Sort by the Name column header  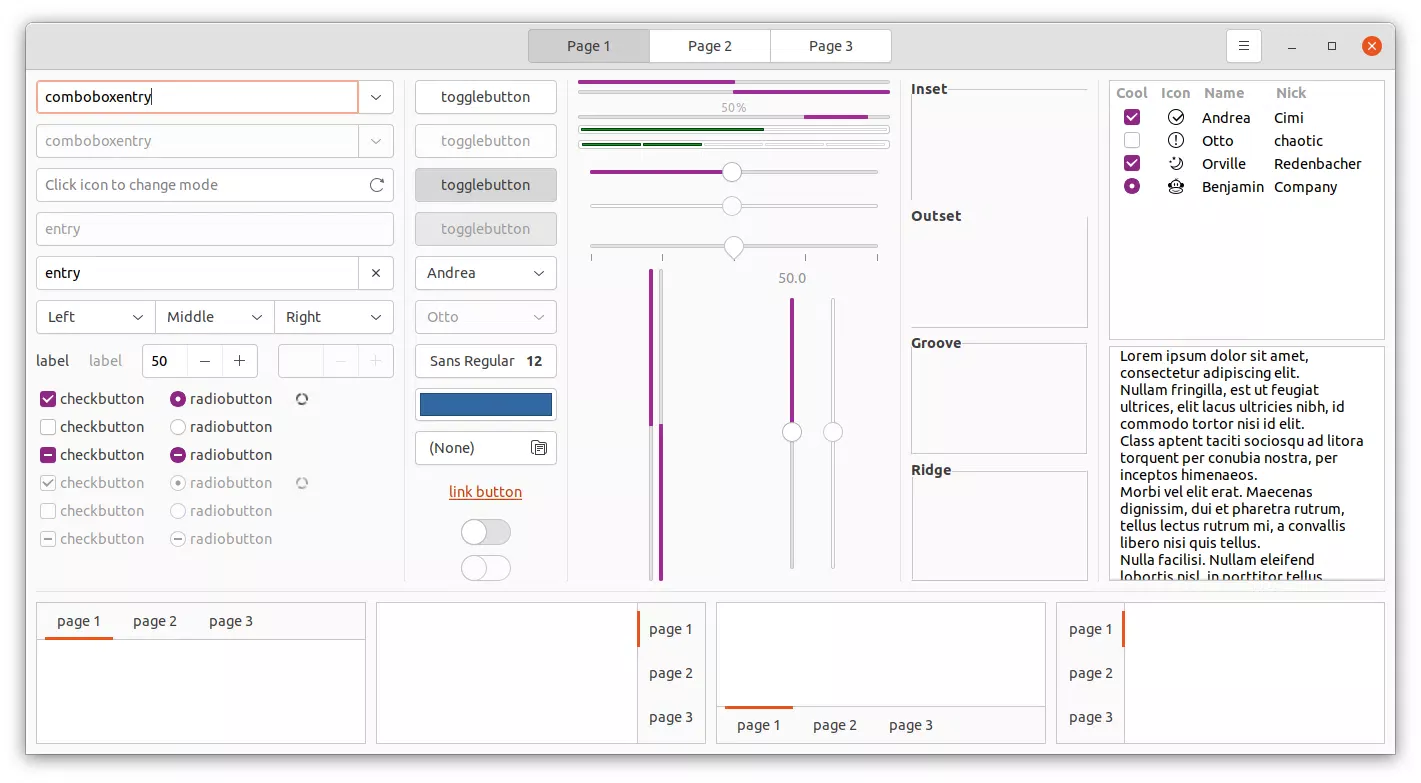click(1224, 93)
